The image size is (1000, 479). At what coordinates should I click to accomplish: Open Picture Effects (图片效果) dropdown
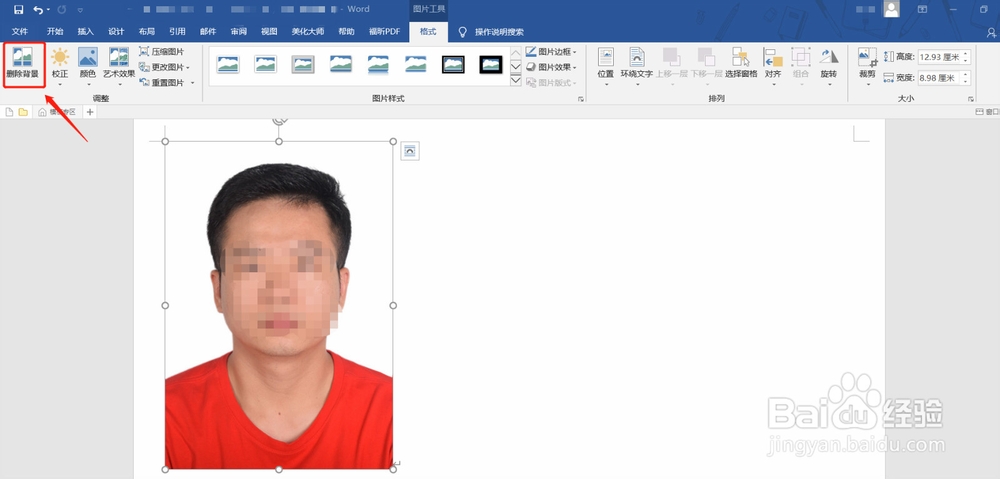551,67
